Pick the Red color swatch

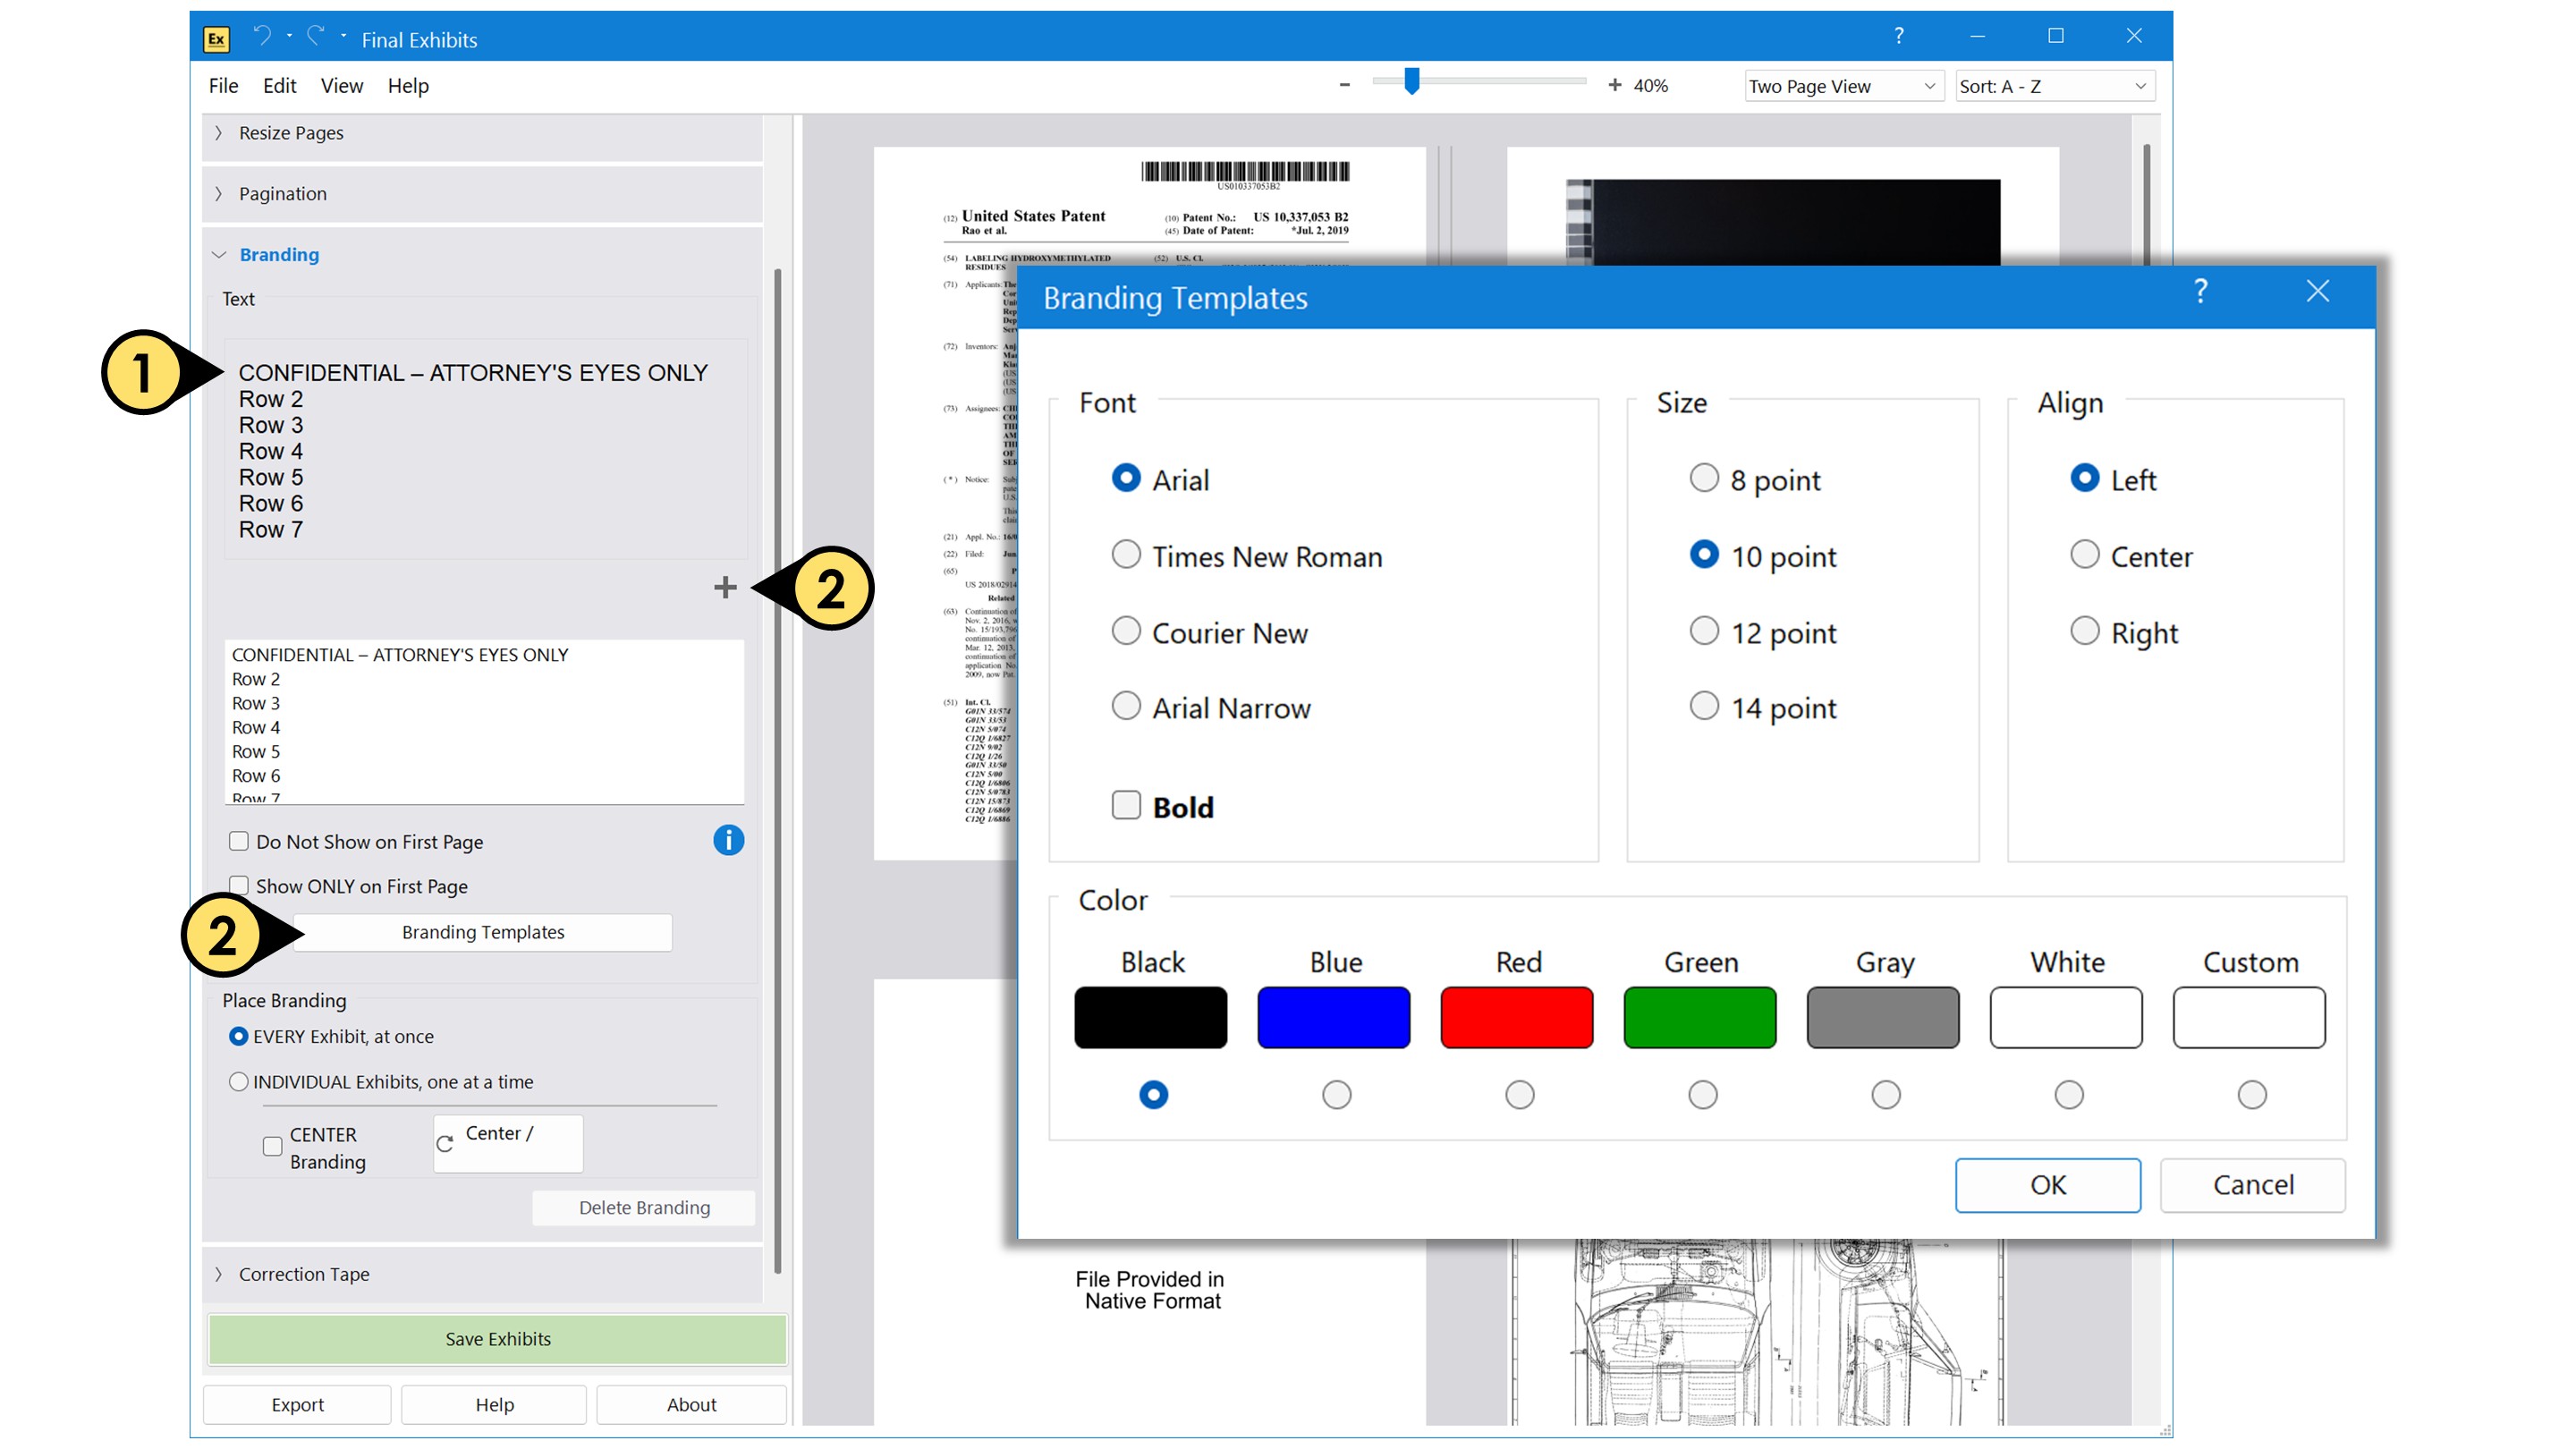coord(1516,1018)
